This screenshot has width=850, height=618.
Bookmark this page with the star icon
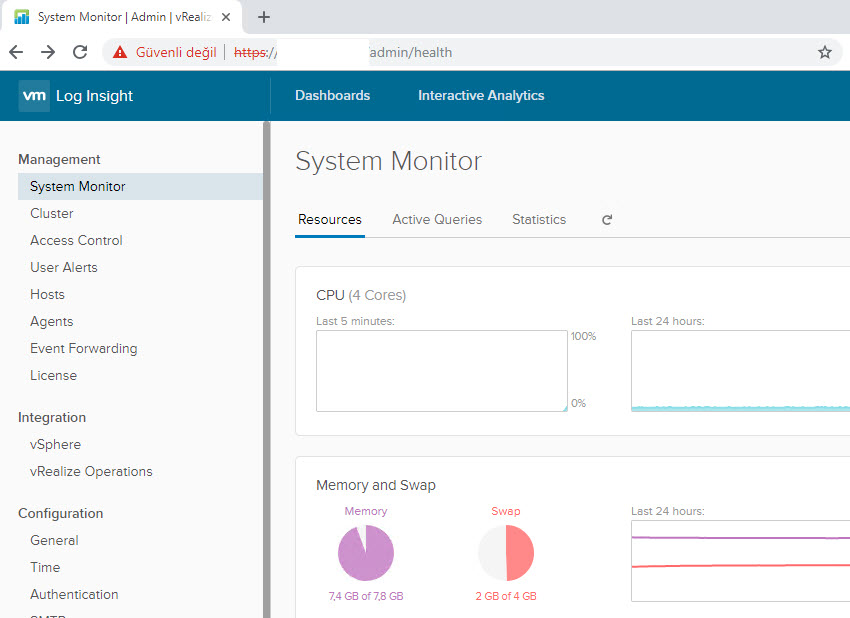pyautogui.click(x=824, y=52)
